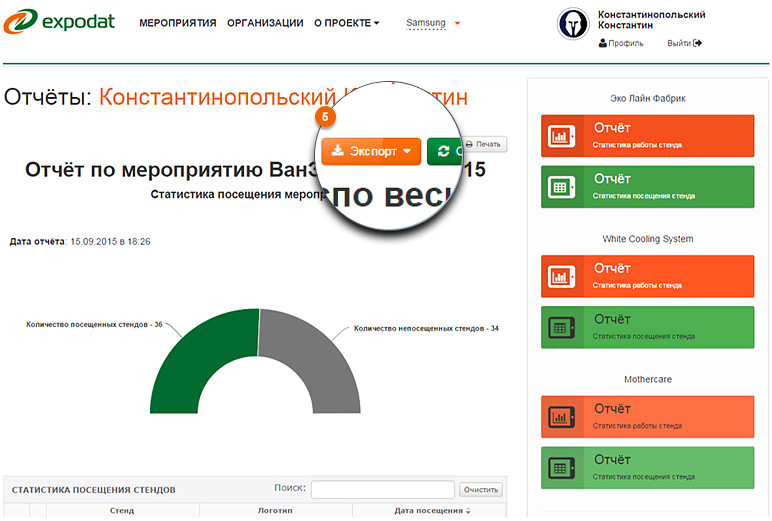Open the МЕРОПРИЯТИЯ menu item
772x521 pixels.
pyautogui.click(x=178, y=23)
